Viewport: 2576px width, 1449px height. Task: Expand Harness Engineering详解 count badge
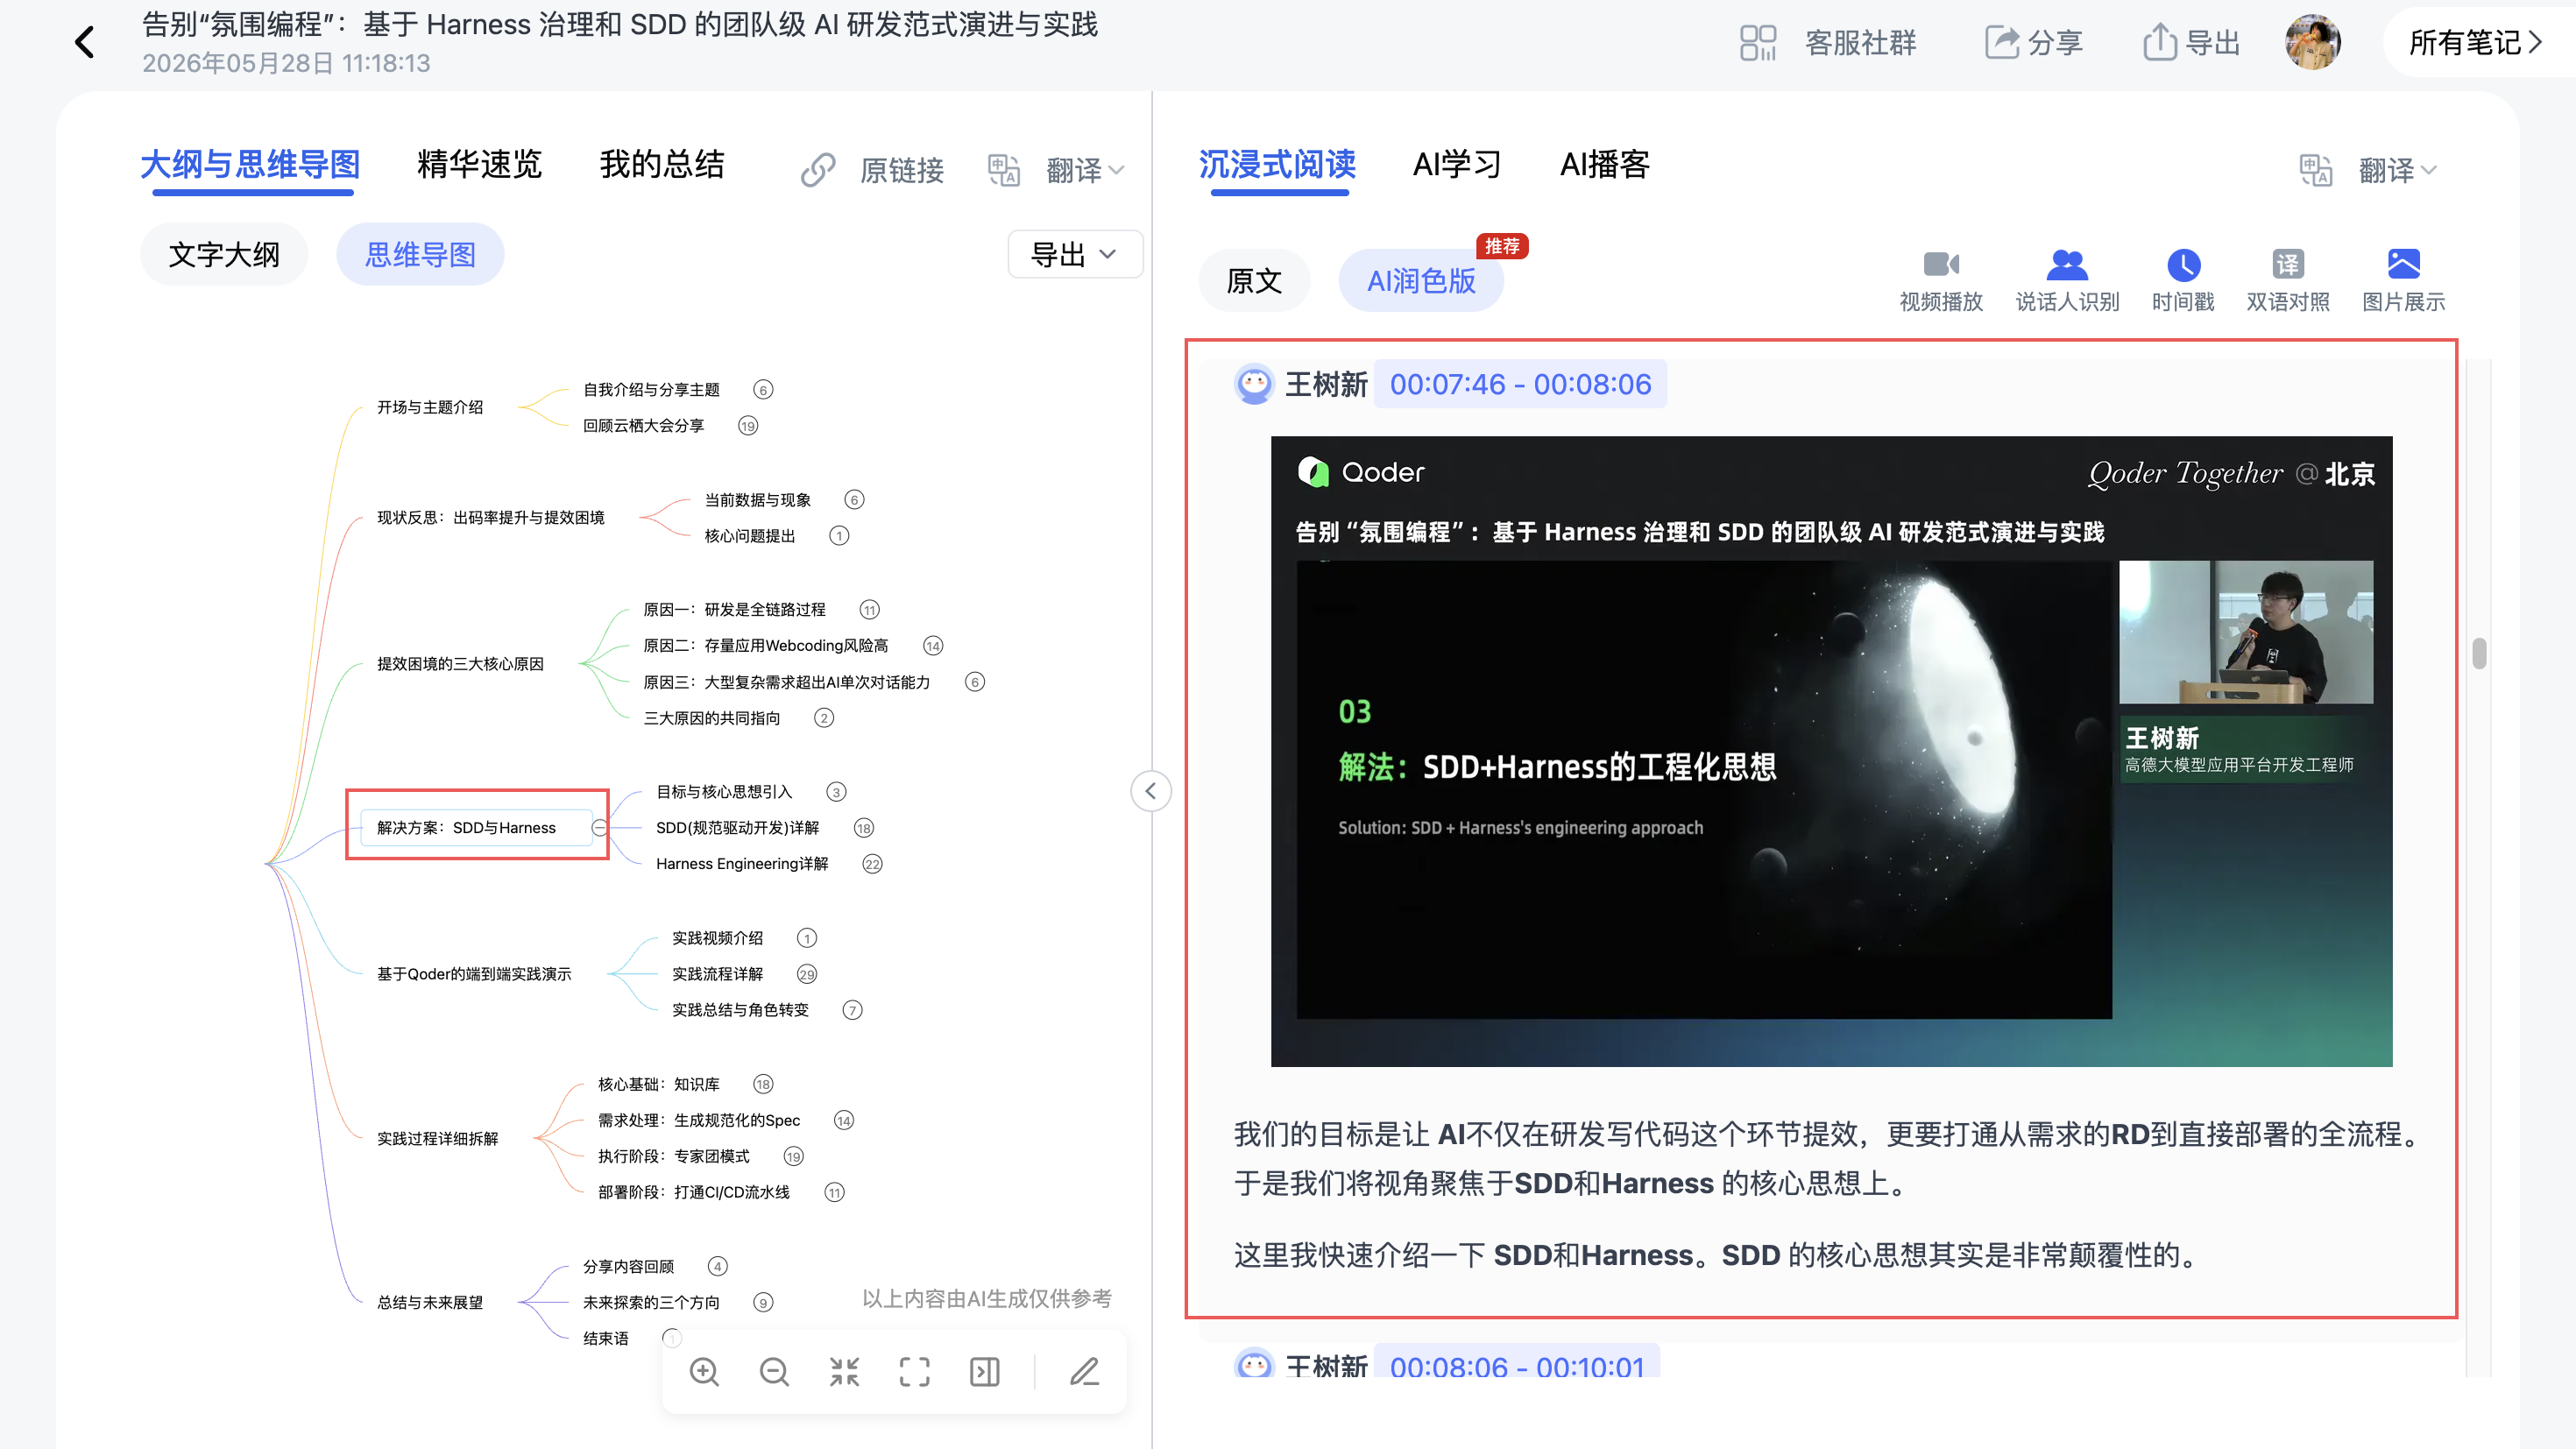(x=872, y=864)
